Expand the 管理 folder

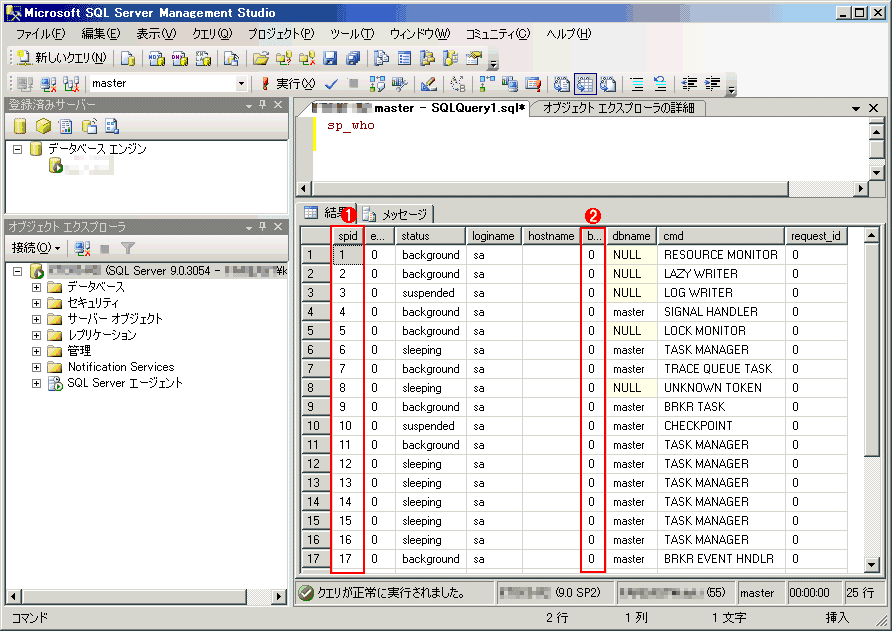(x=36, y=351)
